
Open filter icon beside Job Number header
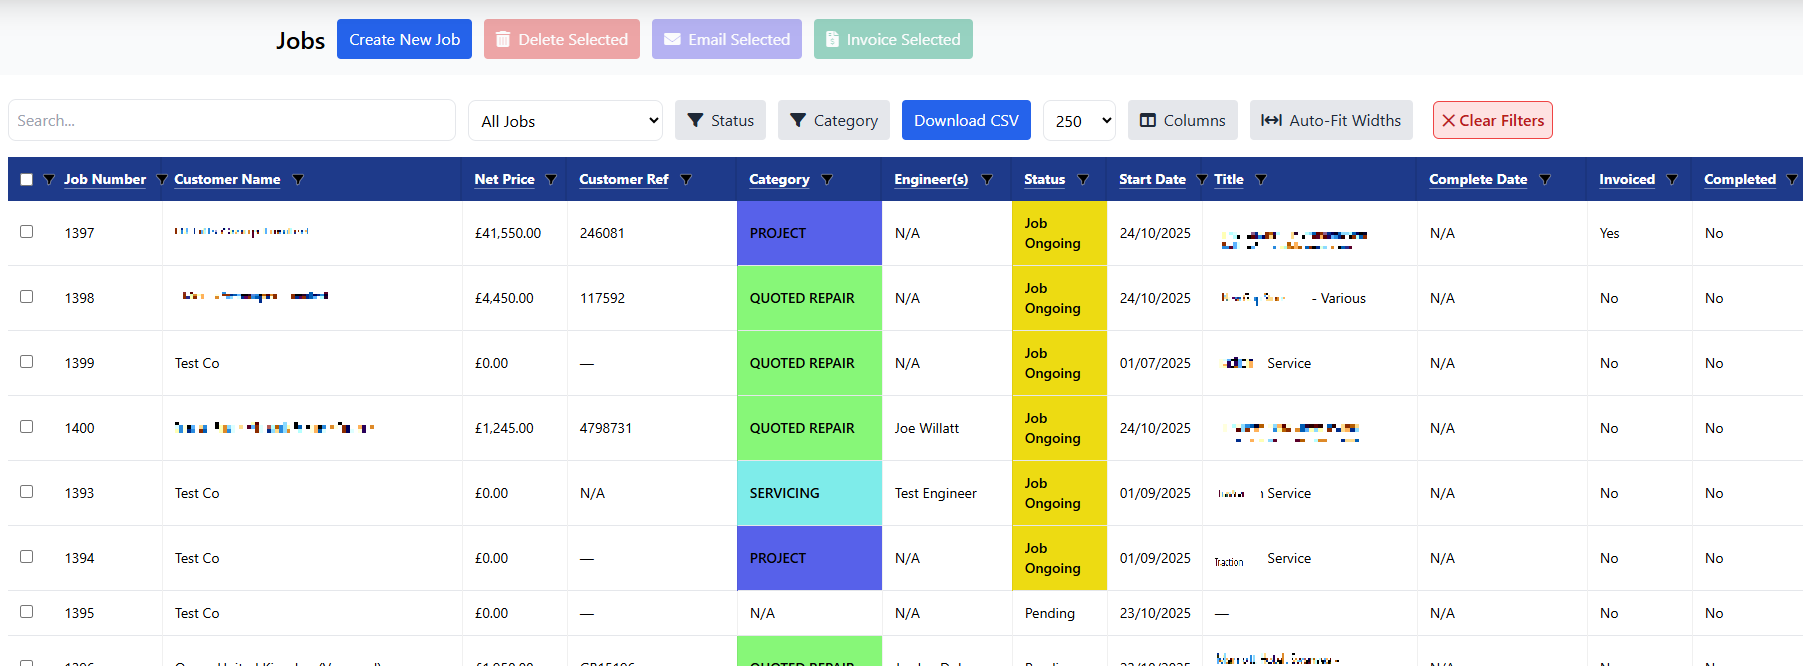tap(162, 180)
